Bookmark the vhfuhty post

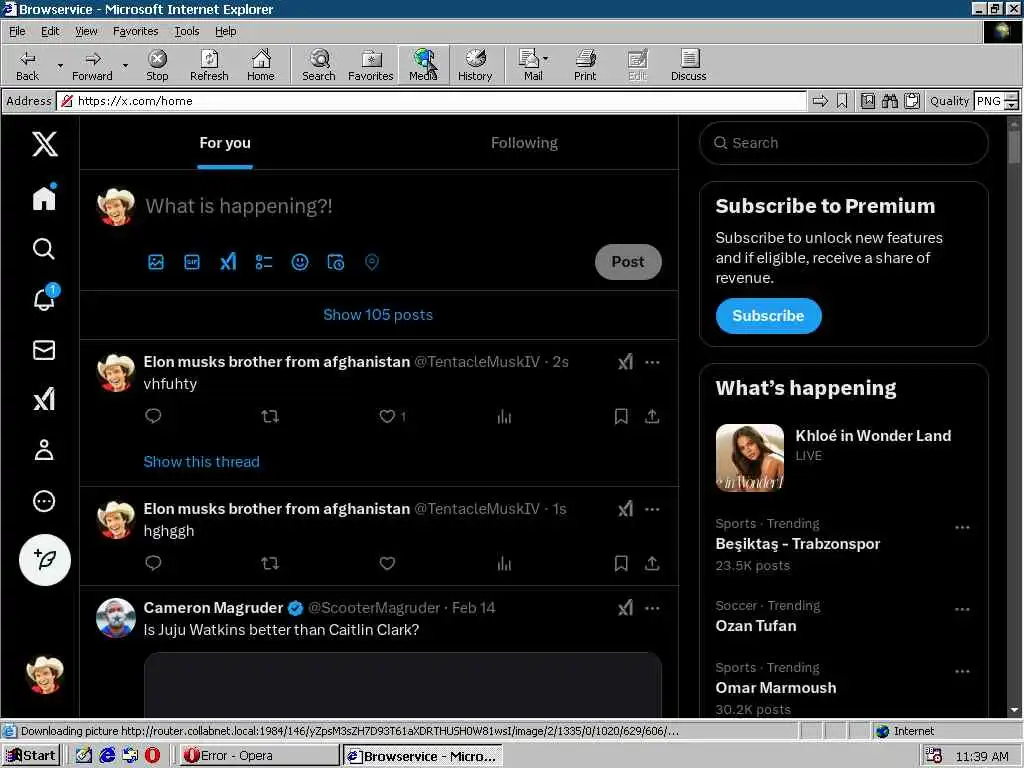tap(621, 417)
